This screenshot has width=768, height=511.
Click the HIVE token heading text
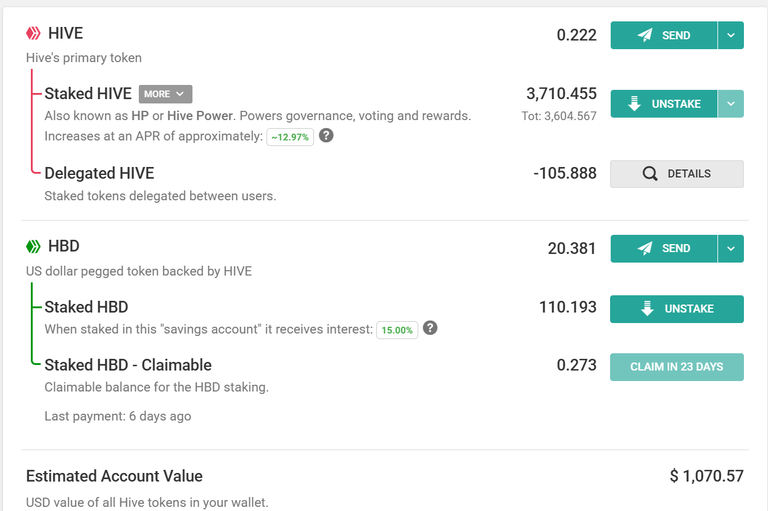click(66, 33)
